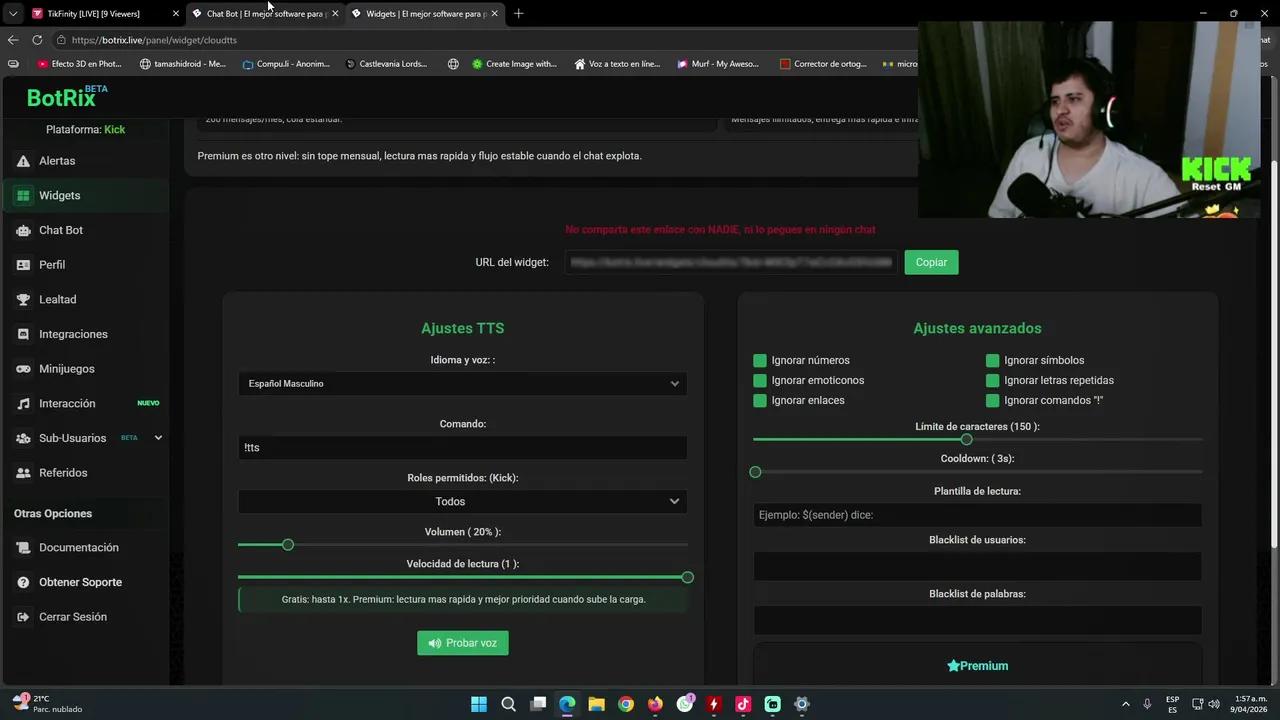Click the Cerrar Sesión logout icon
Image resolution: width=1280 pixels, height=720 pixels.
23,617
